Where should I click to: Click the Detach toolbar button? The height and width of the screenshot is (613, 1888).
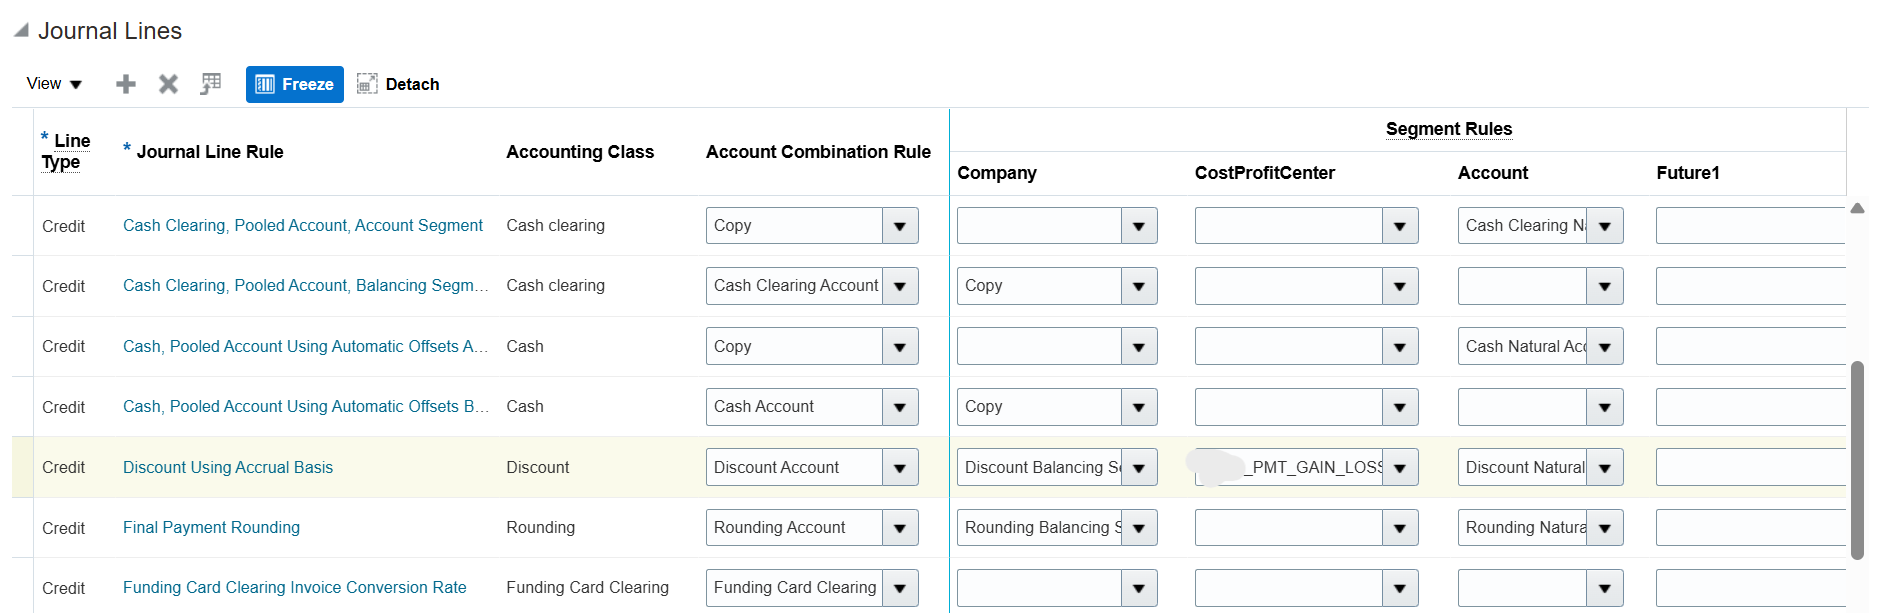pyautogui.click(x=398, y=85)
